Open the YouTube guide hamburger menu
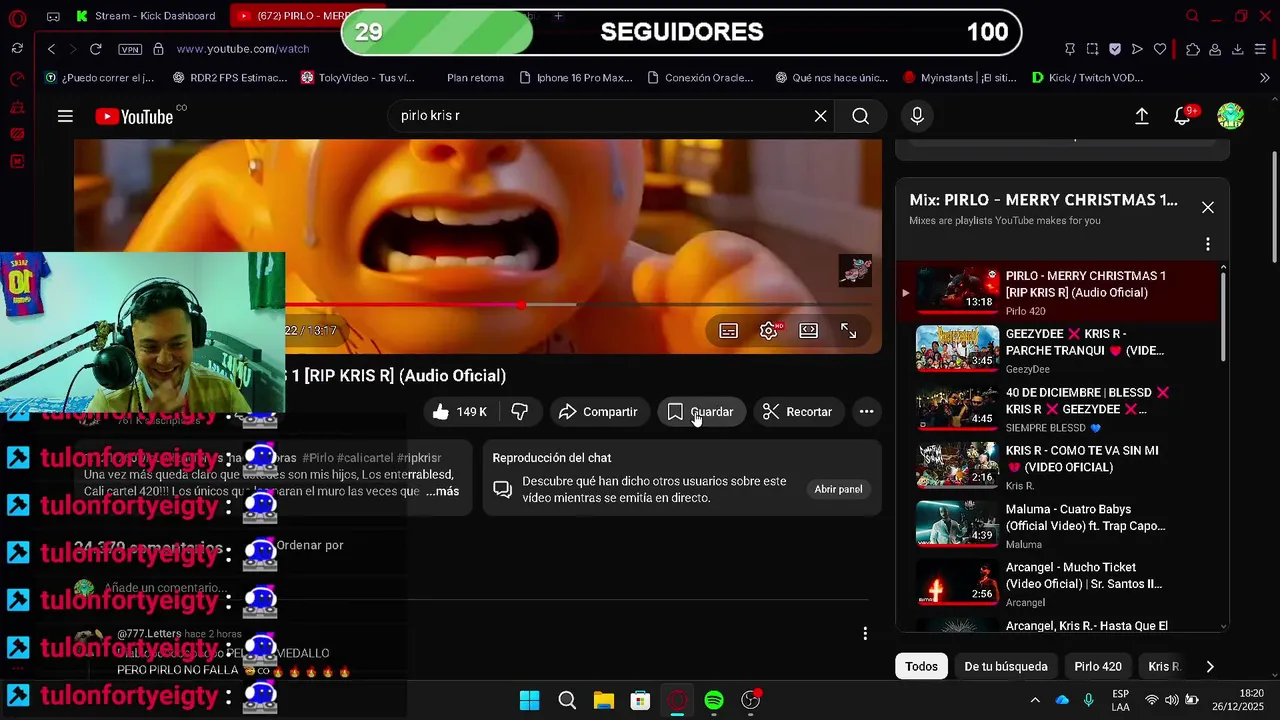Viewport: 1280px width, 720px height. pyautogui.click(x=65, y=116)
